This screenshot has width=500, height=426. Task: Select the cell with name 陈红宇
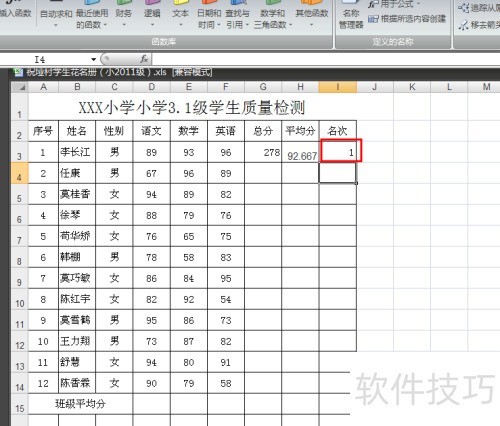pos(77,299)
